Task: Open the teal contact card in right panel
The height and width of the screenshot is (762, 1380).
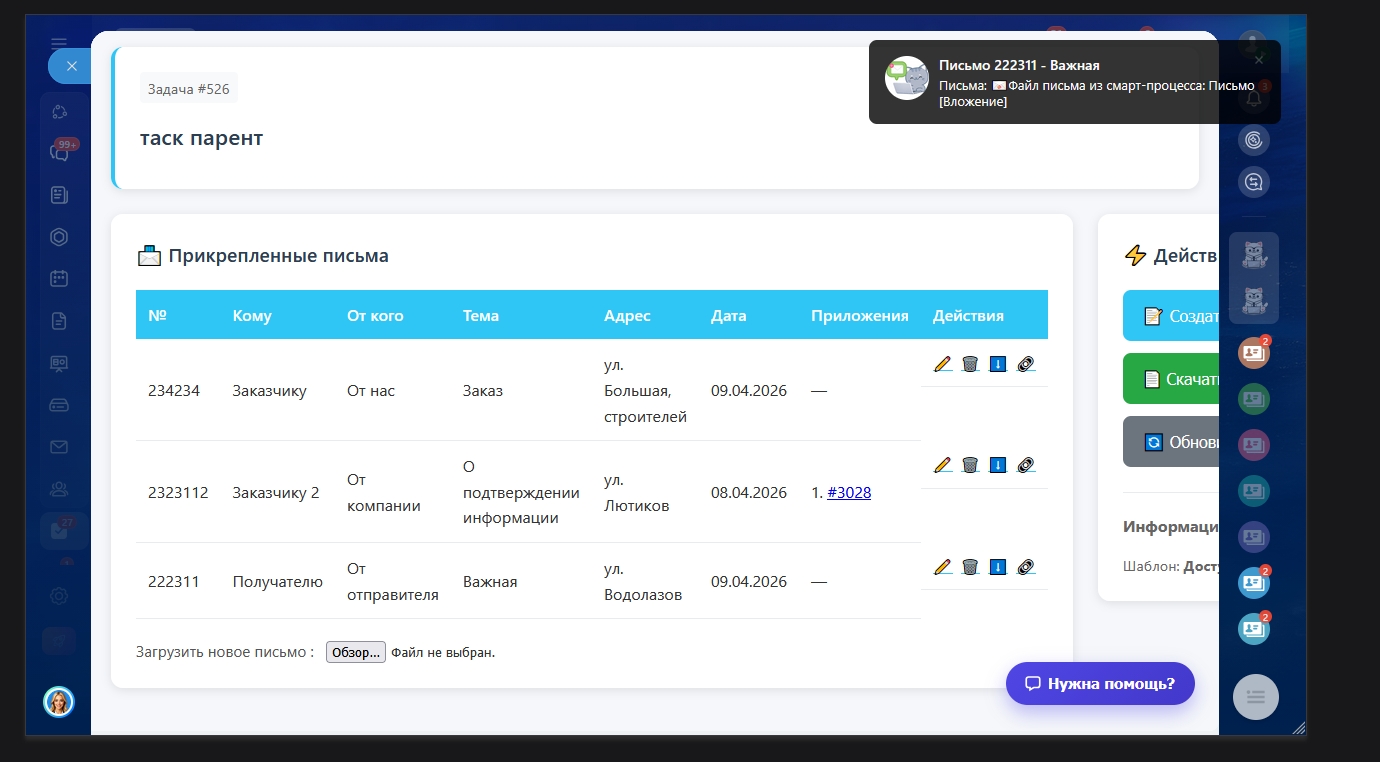Action: pos(1254,490)
